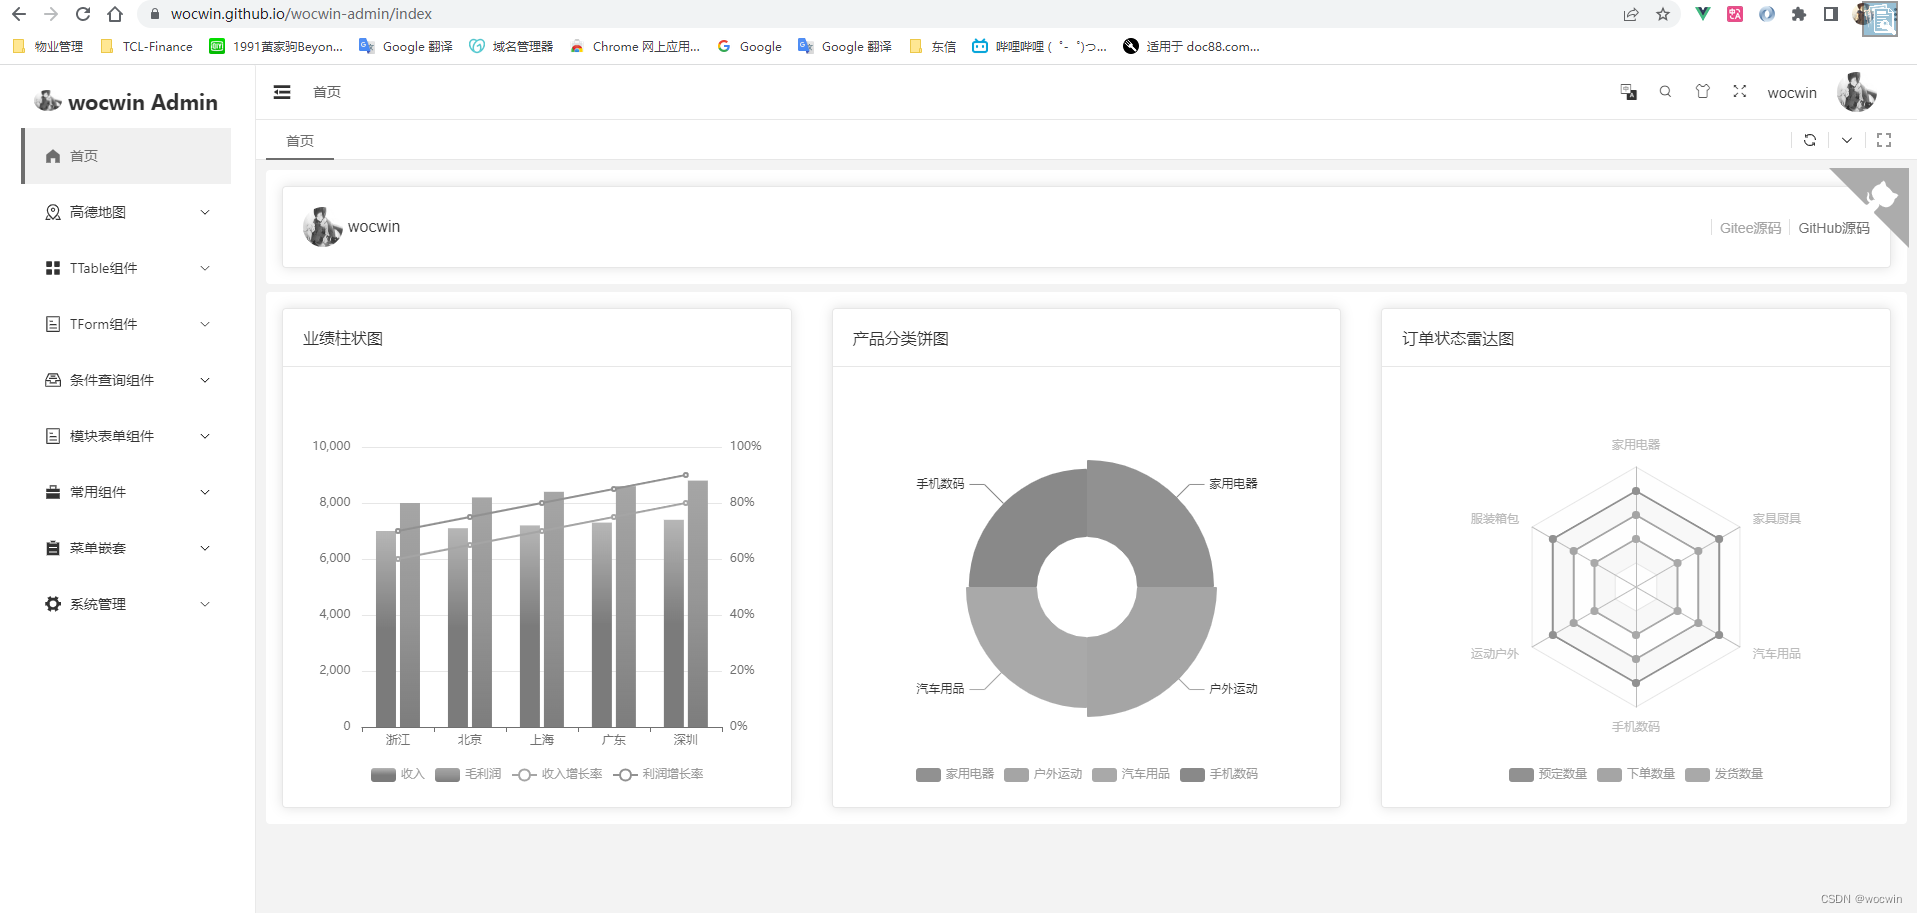Go to the home icon 首页 in the sidebar
Viewport: 1917px width, 913px height.
coord(53,156)
